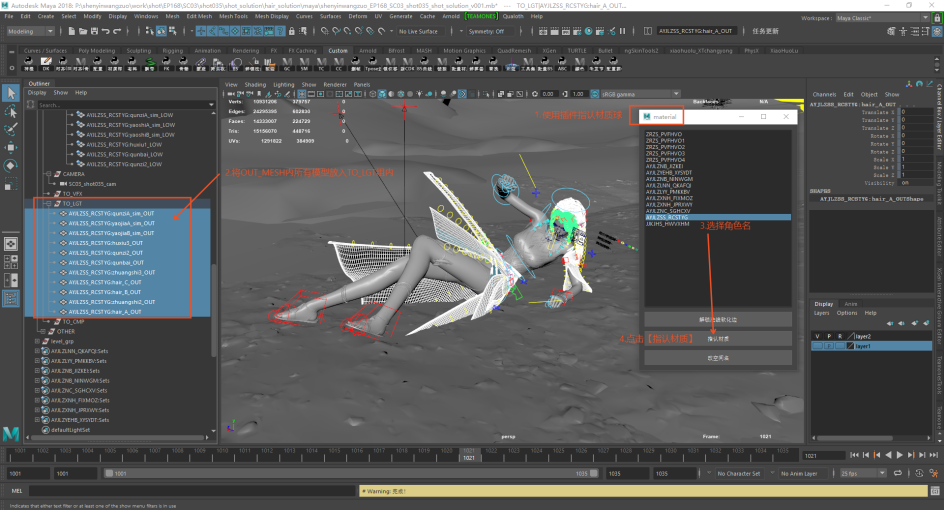Select the arrow Select tool
This screenshot has height=510, width=944.
pos(10,93)
